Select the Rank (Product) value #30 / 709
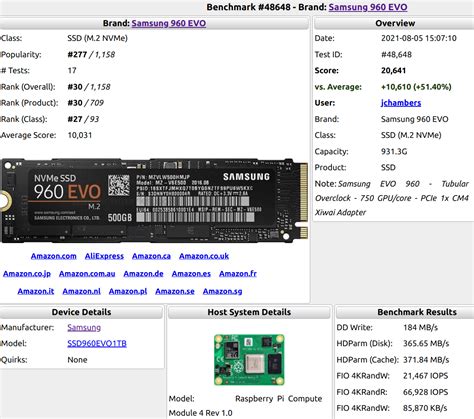Image resolution: width=474 pixels, height=419 pixels. tap(85, 103)
